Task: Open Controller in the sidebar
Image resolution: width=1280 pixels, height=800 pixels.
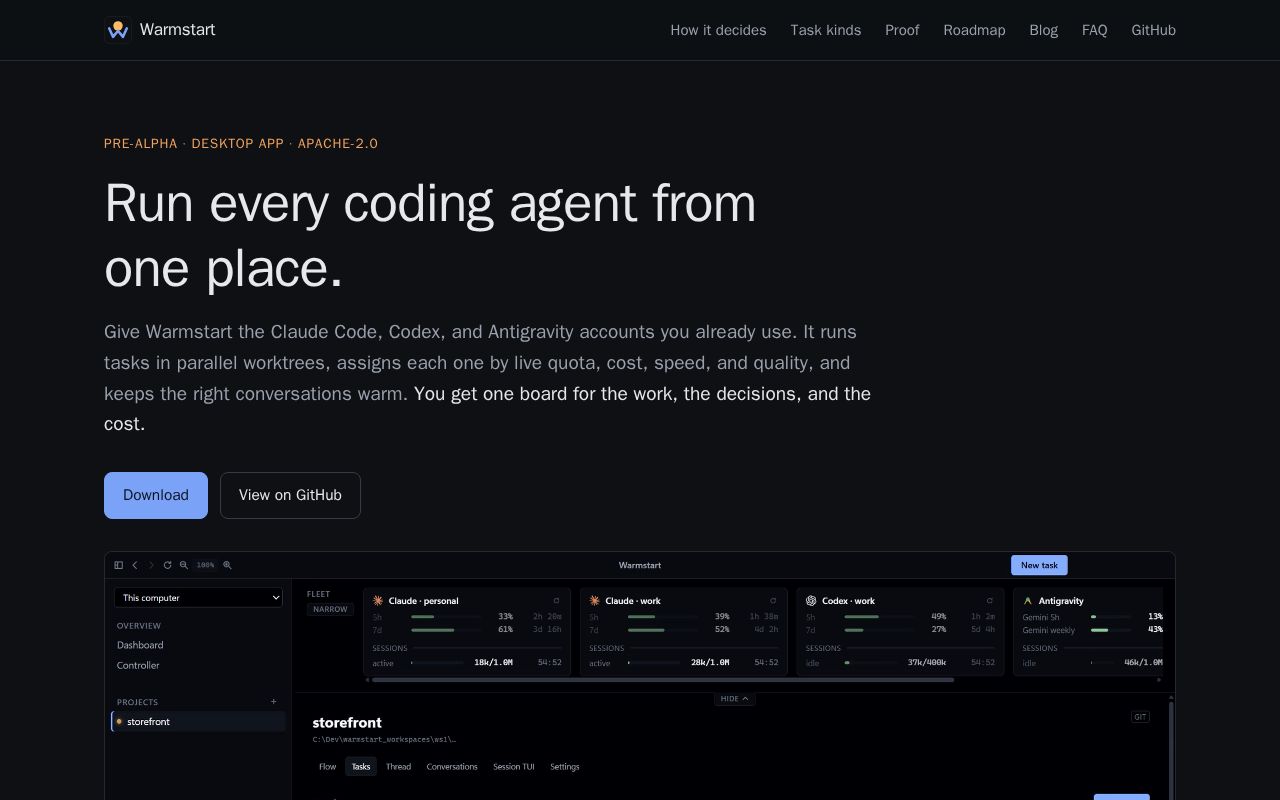Action: (138, 665)
